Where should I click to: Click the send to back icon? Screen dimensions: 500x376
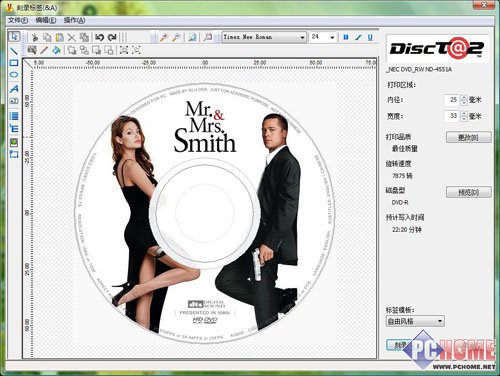[x=84, y=50]
